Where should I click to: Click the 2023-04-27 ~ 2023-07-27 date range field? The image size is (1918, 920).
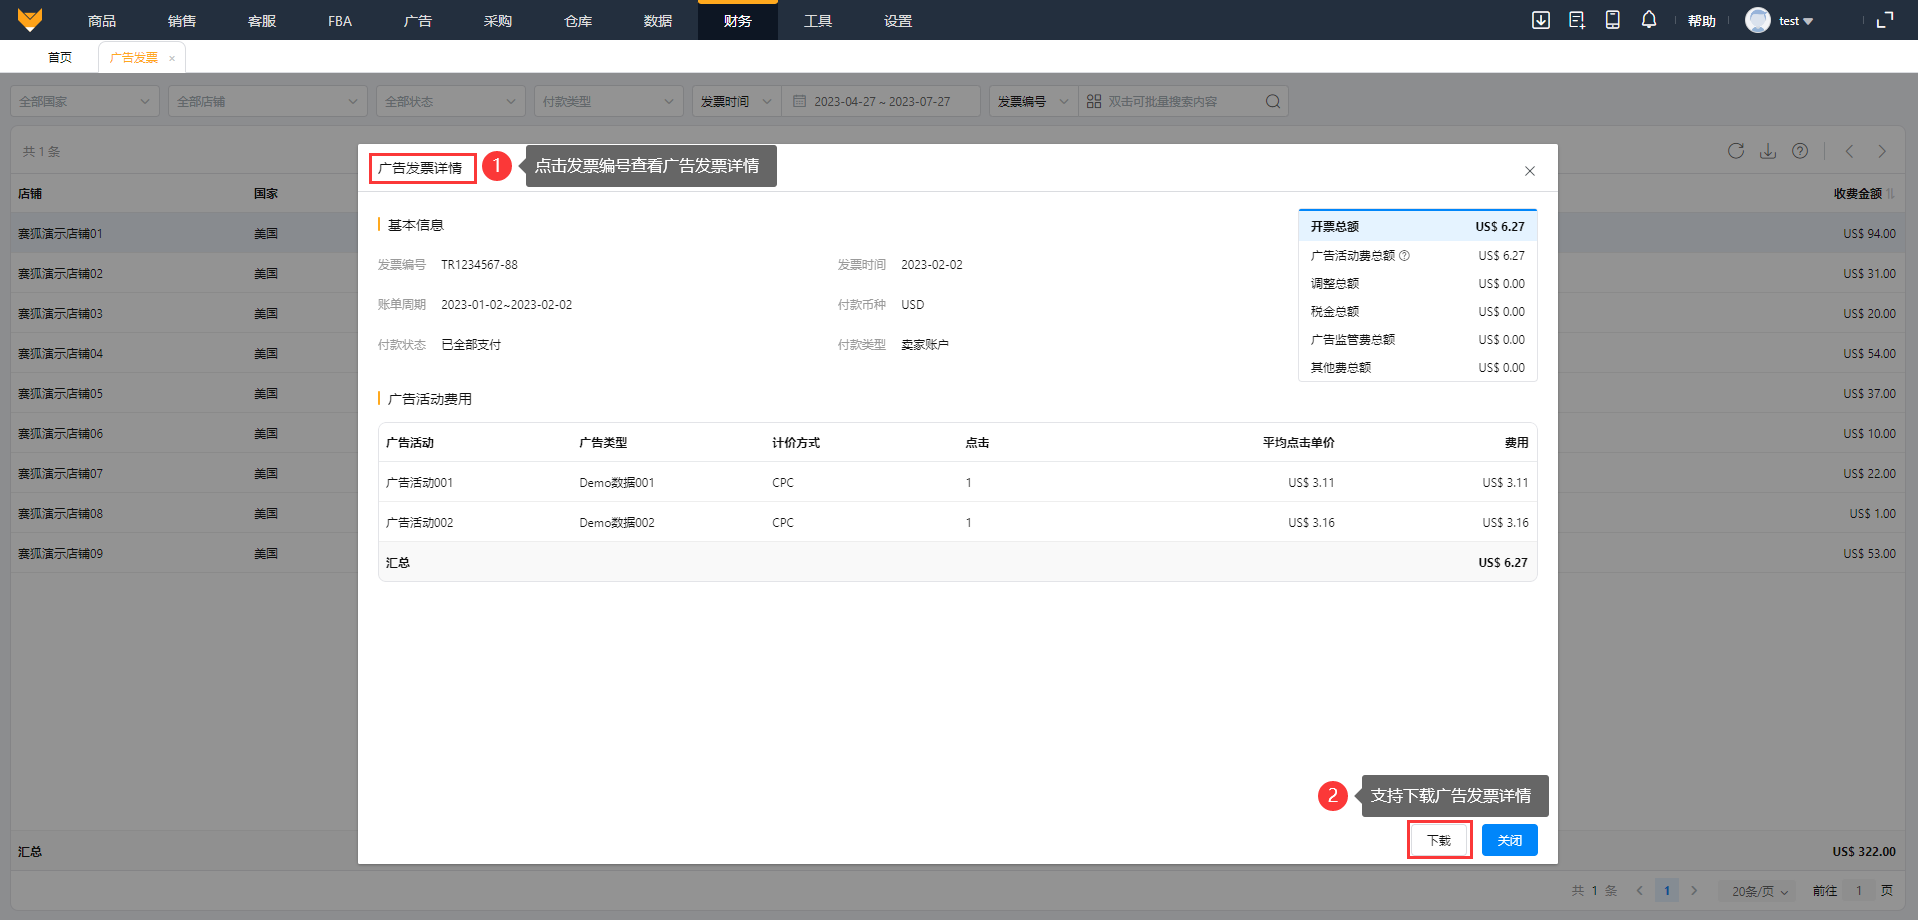881,101
